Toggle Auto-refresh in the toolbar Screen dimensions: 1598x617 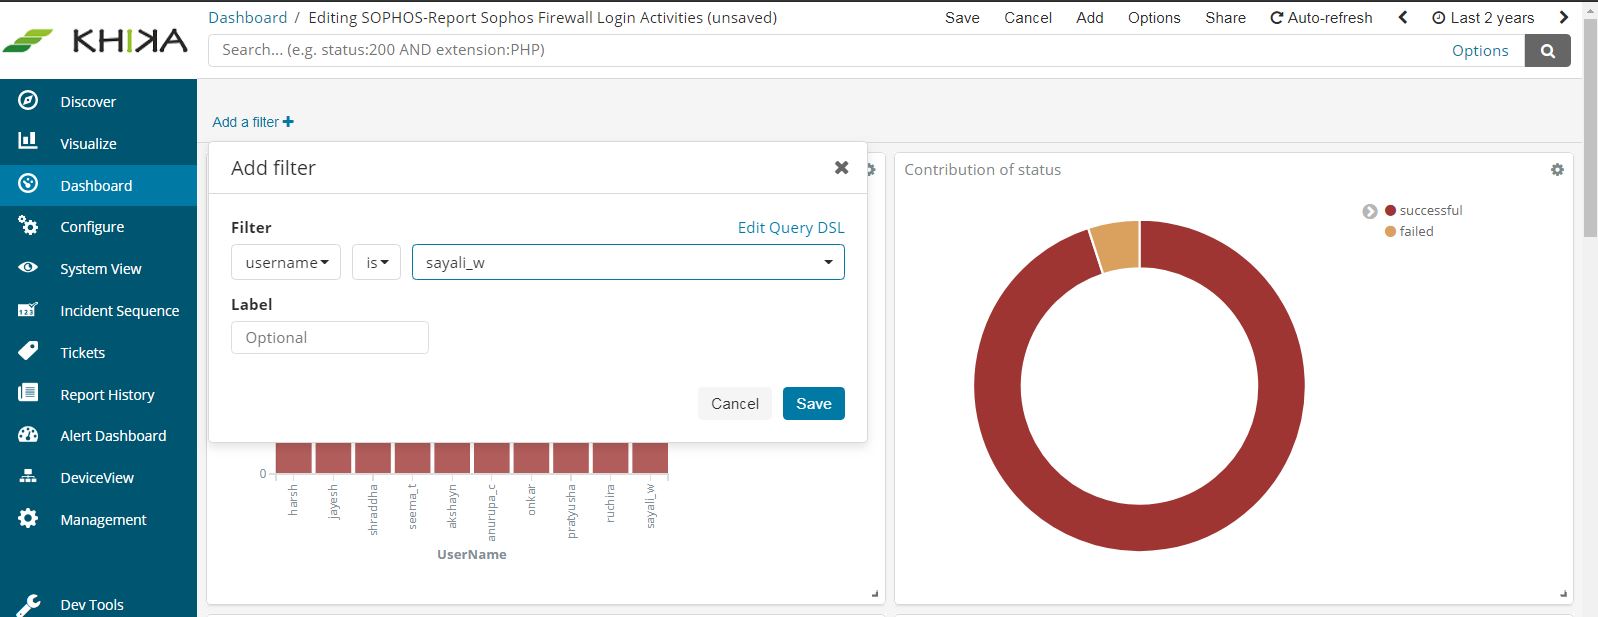tap(1321, 17)
